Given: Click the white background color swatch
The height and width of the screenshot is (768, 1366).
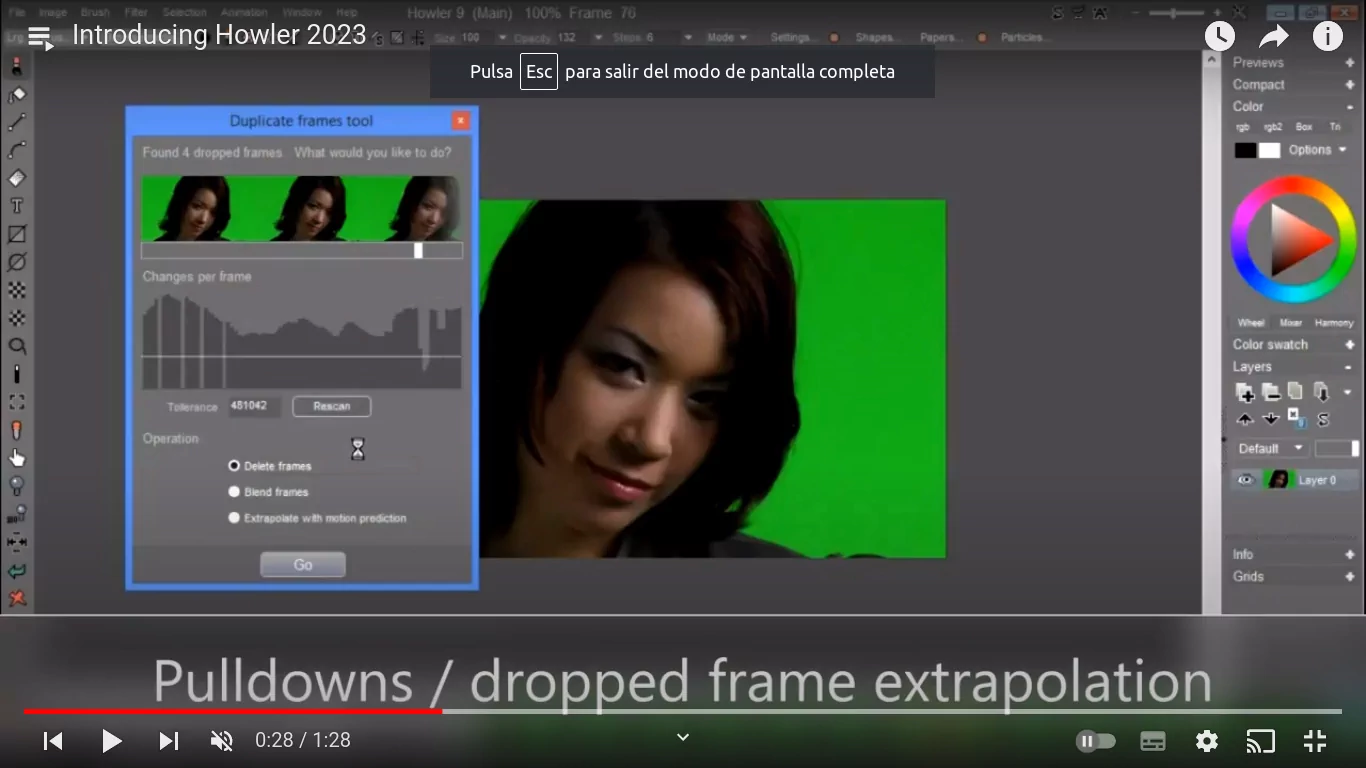Looking at the screenshot, I should [1269, 150].
